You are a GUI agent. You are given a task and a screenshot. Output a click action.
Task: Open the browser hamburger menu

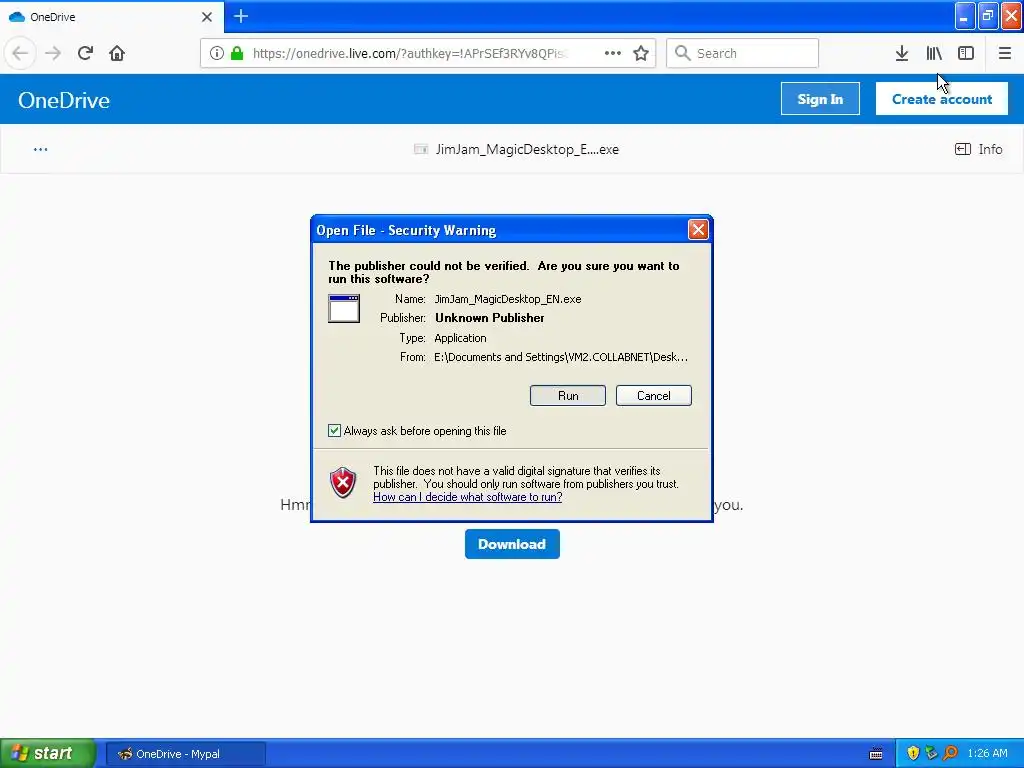click(1004, 53)
